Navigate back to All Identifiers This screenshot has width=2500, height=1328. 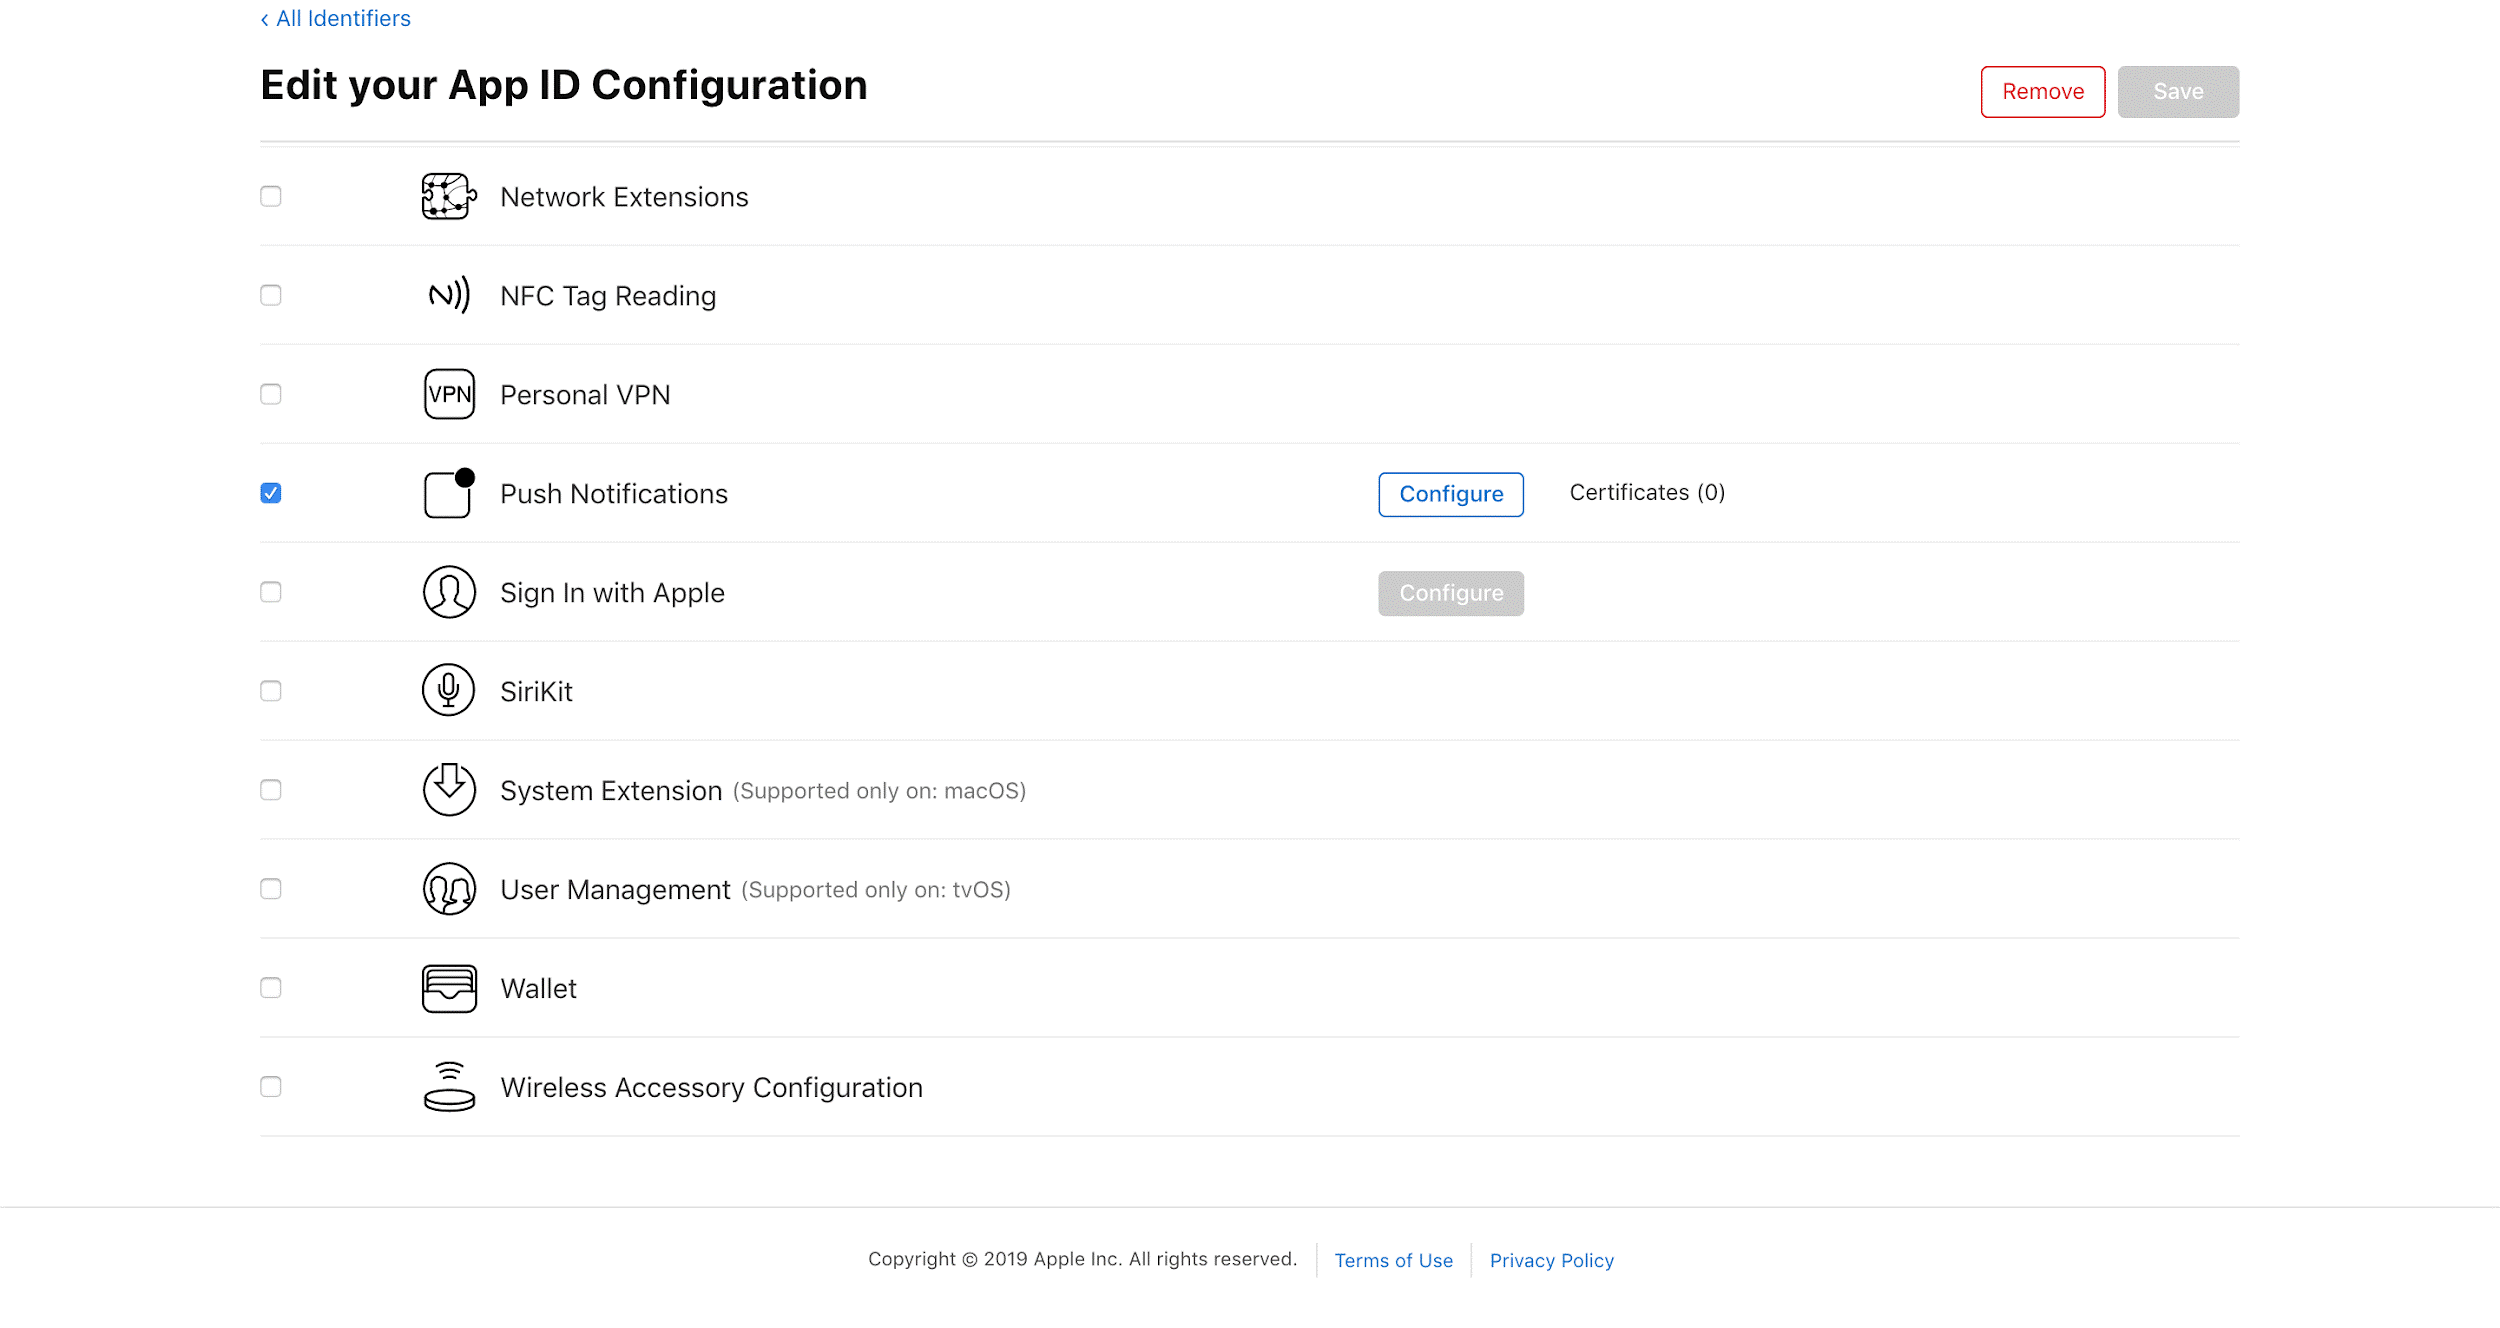(x=334, y=18)
